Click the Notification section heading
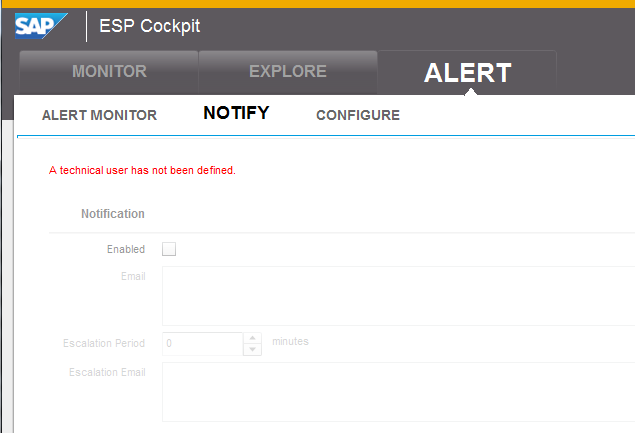The width and height of the screenshot is (635, 433). [x=113, y=213]
